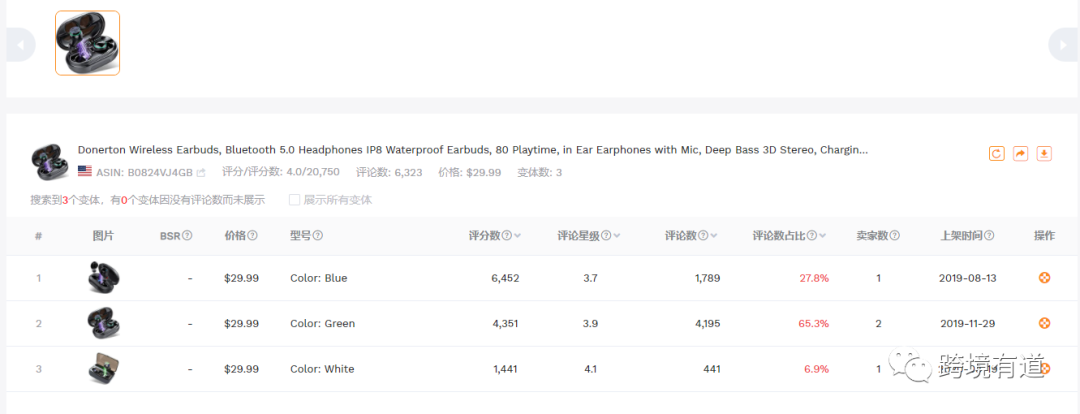
Task: Click the 6.9% review share value
Action: (817, 369)
